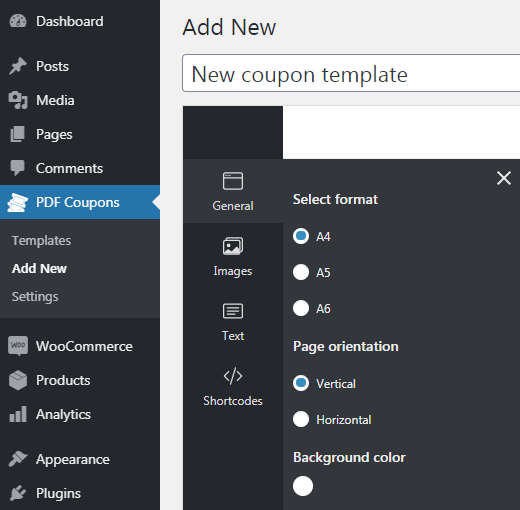Click the Media icon in sidebar
This screenshot has width=520, height=510.
(x=18, y=100)
